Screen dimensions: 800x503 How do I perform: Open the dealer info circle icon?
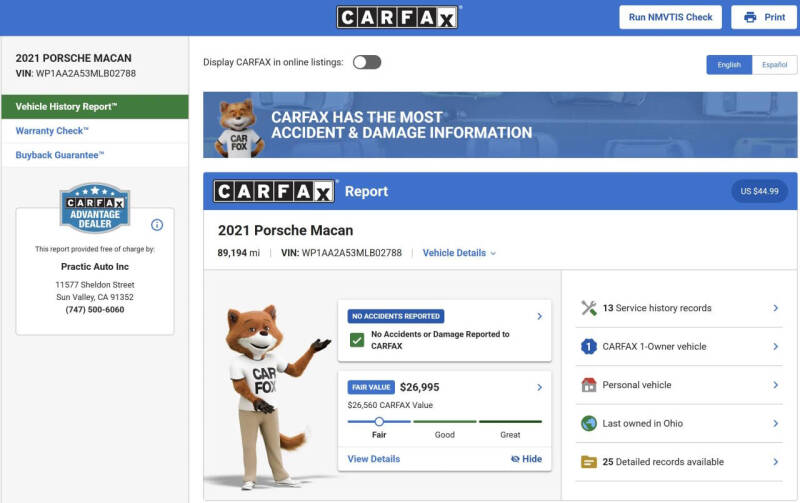point(157,224)
